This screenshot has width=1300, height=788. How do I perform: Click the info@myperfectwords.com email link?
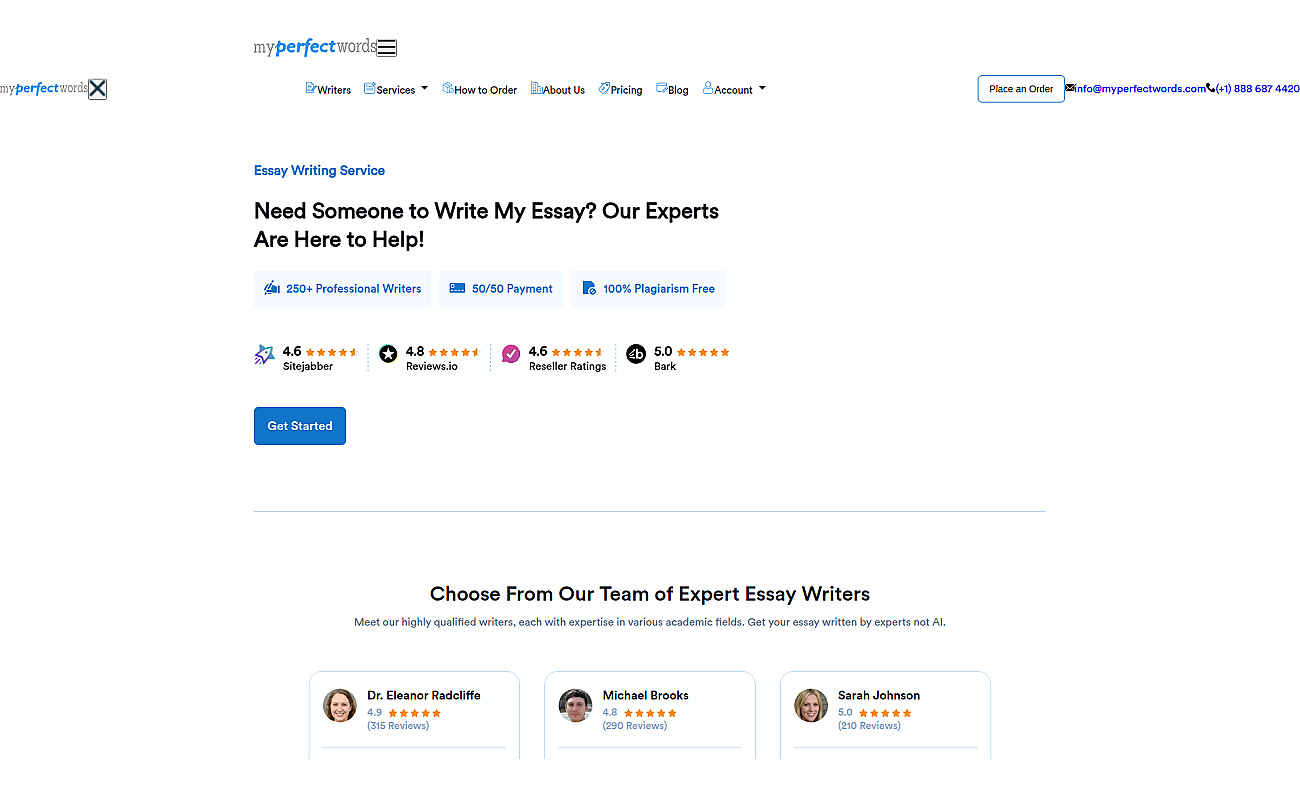(x=1140, y=89)
